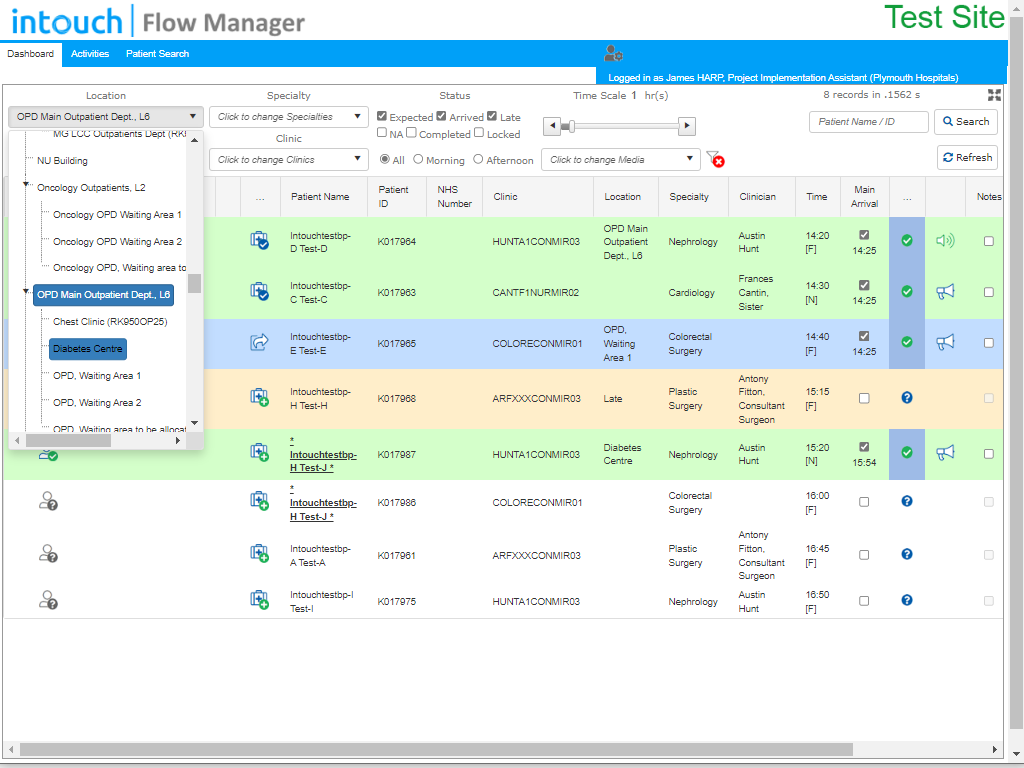Go to the Patient Search tab
Screen dimensions: 1024x768
[157, 54]
